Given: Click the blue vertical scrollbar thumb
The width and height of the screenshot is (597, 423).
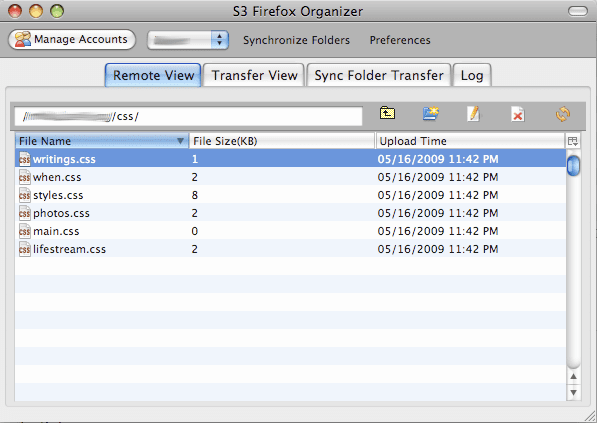Looking at the screenshot, I should pos(573,166).
